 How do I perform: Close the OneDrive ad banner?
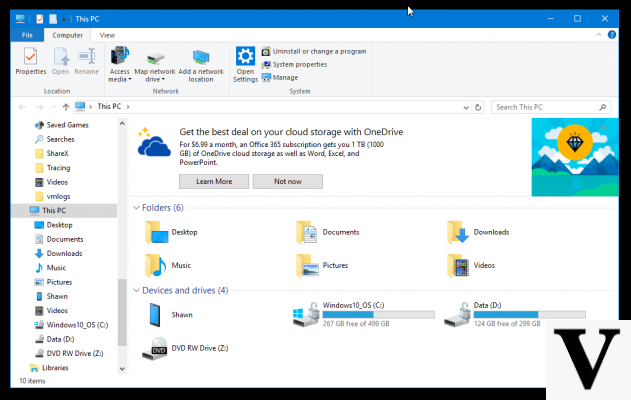click(x=604, y=127)
